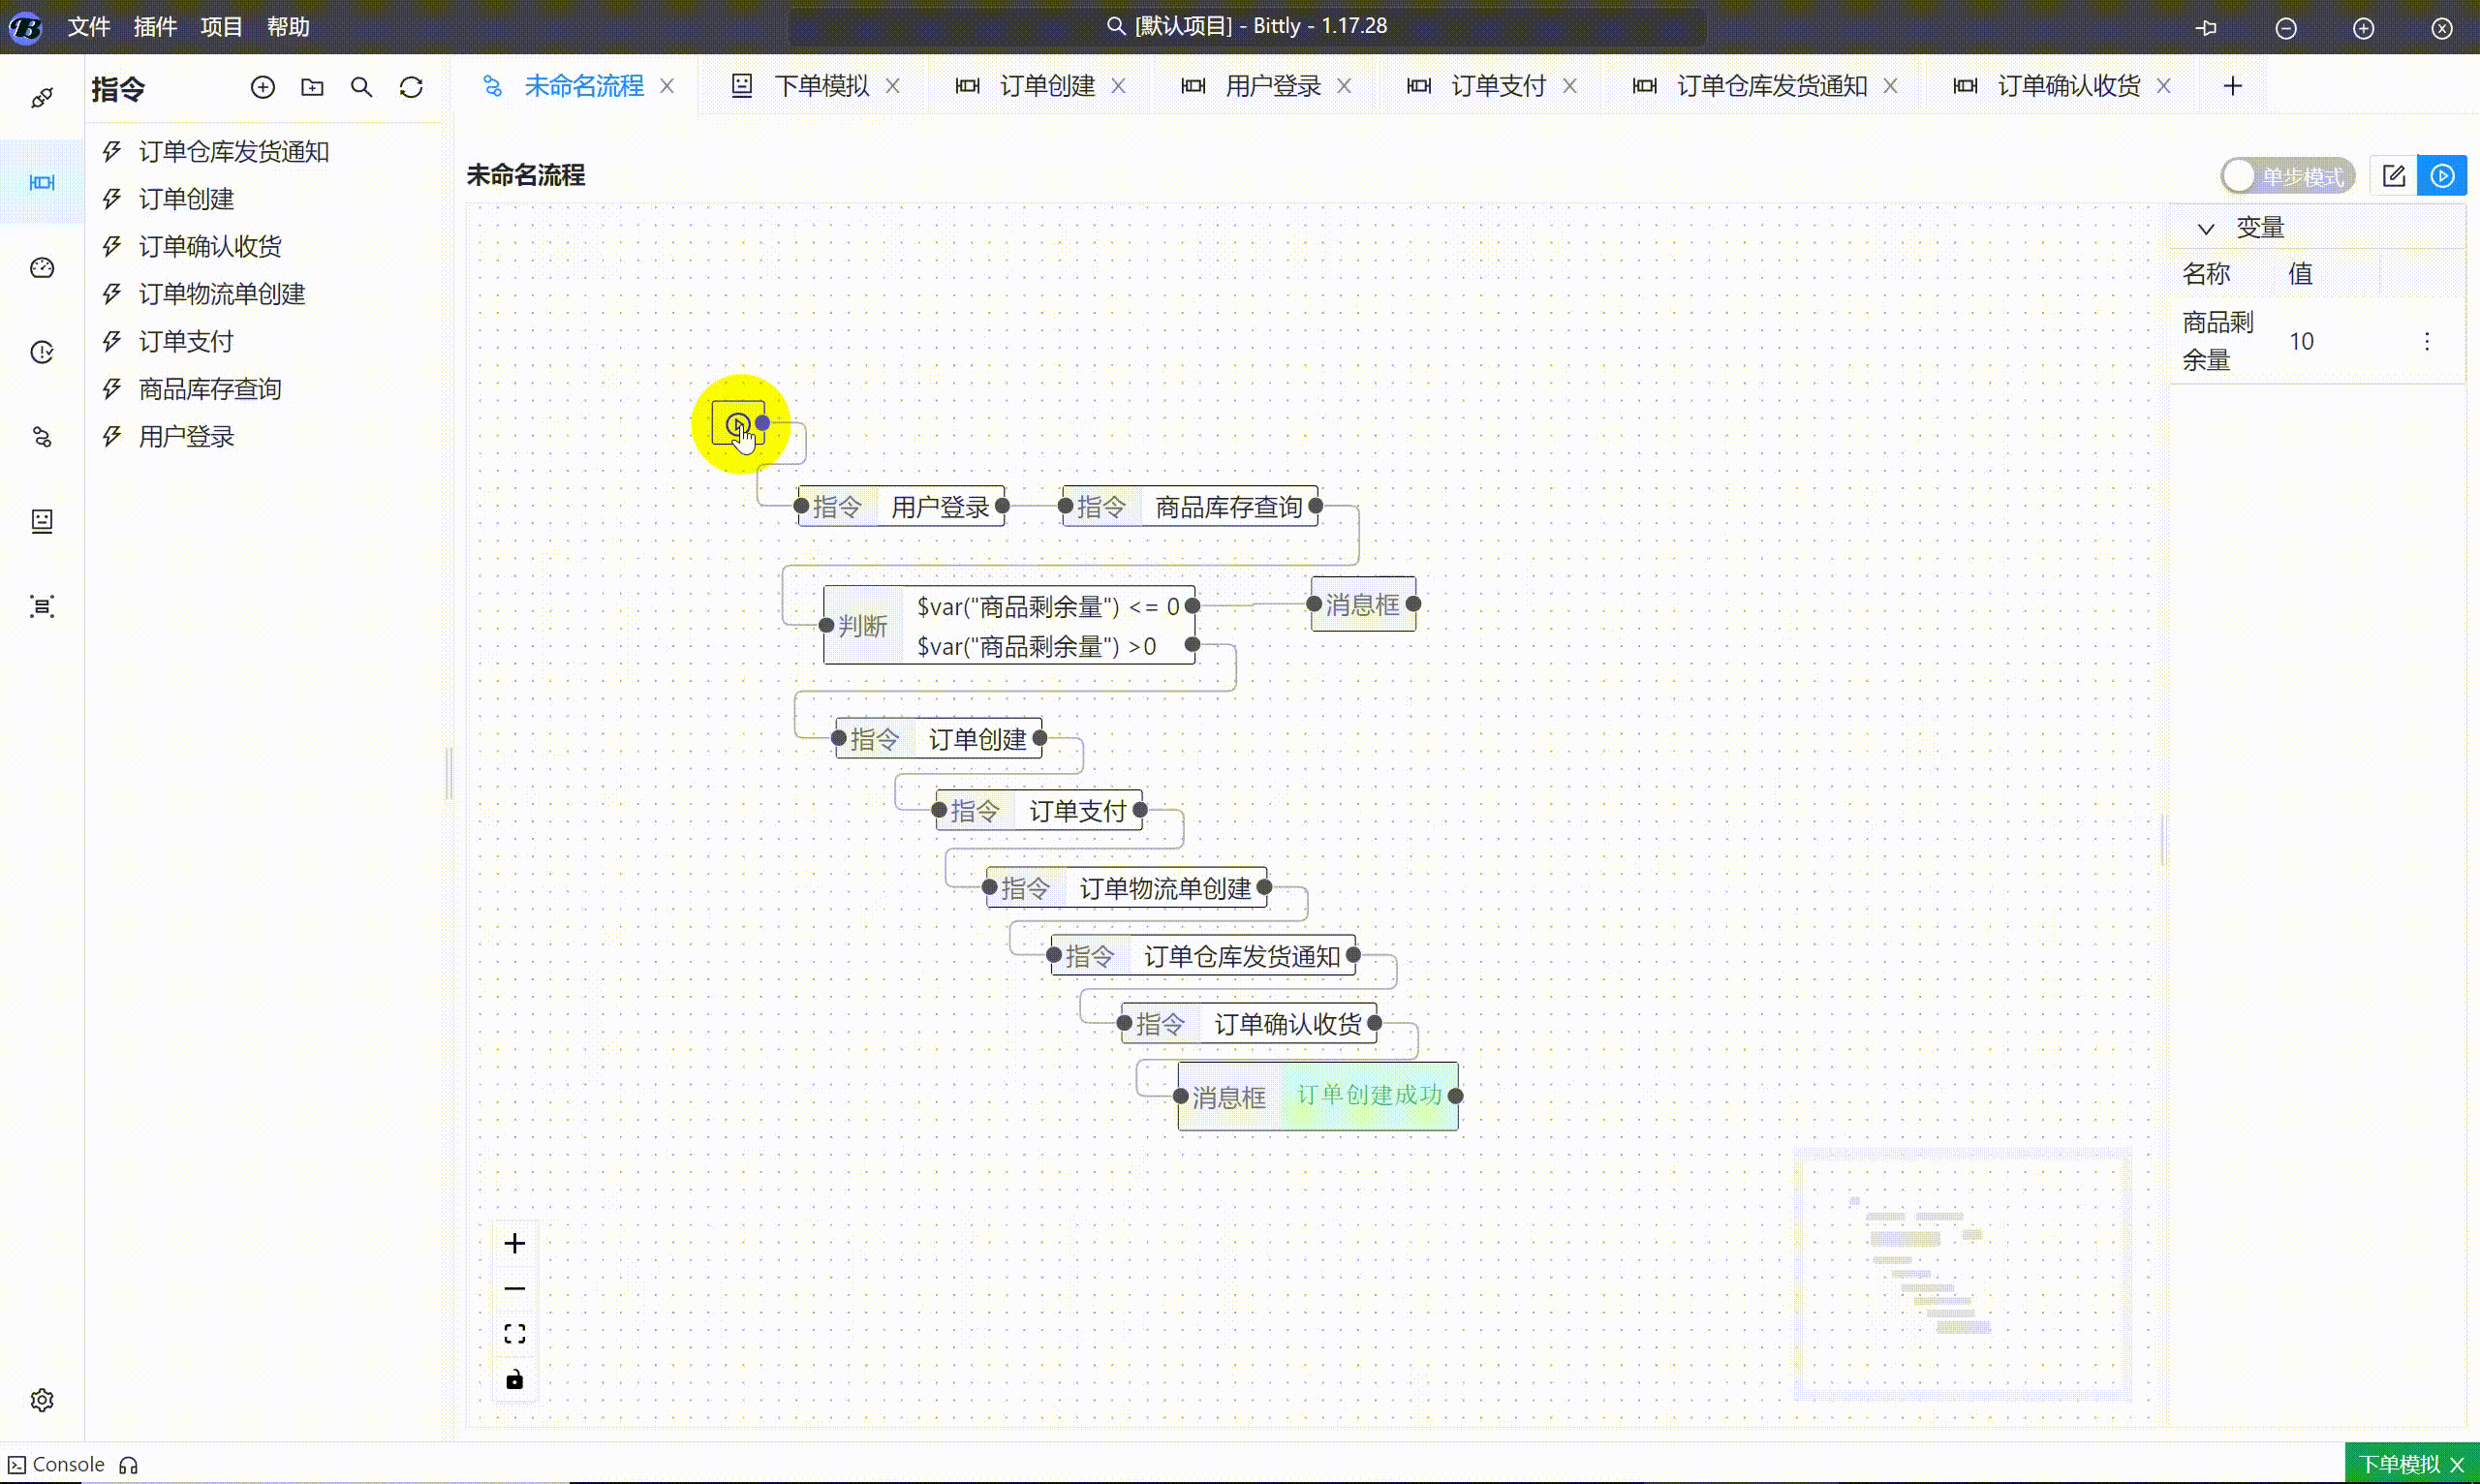Switch to the 订单支付 tab
2480x1484 pixels.
(x=1495, y=85)
